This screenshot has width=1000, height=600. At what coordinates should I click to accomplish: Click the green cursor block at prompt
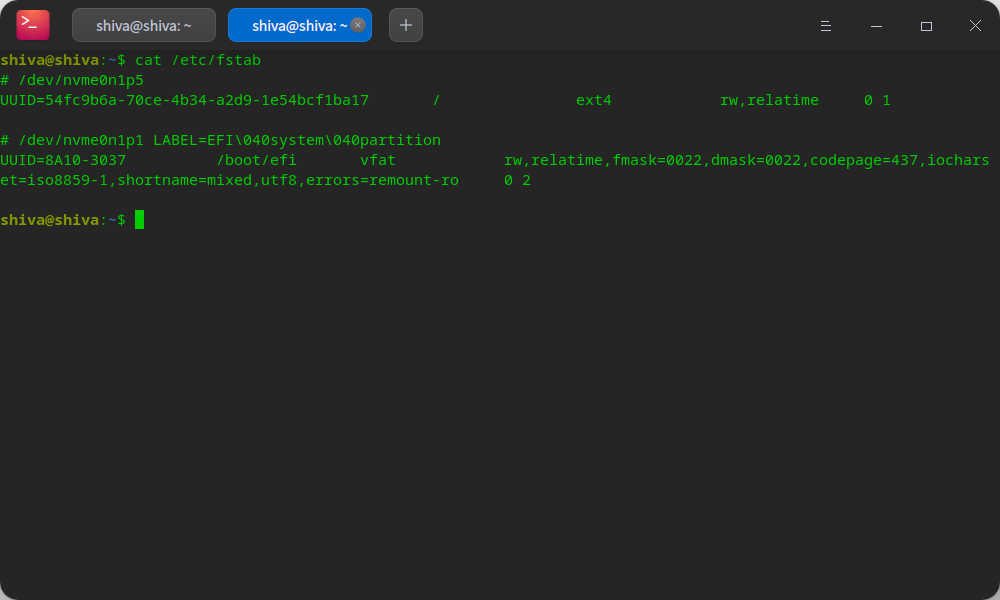point(140,220)
